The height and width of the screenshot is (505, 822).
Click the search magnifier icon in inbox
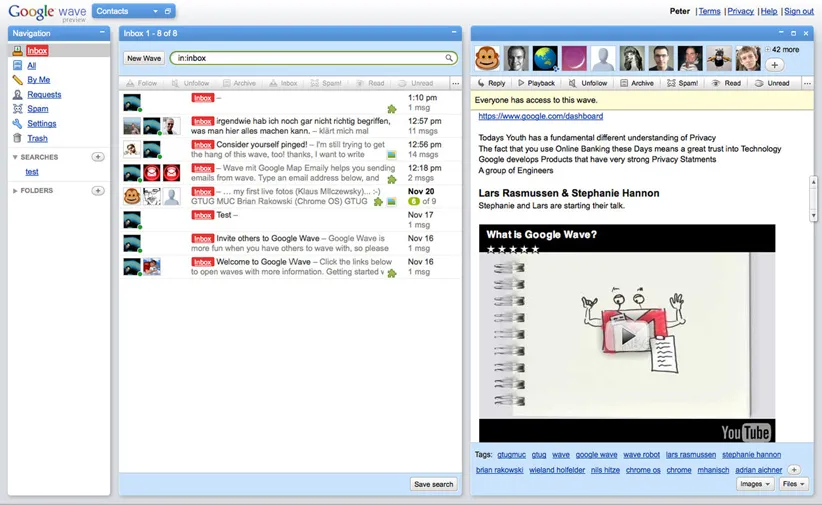(450, 58)
